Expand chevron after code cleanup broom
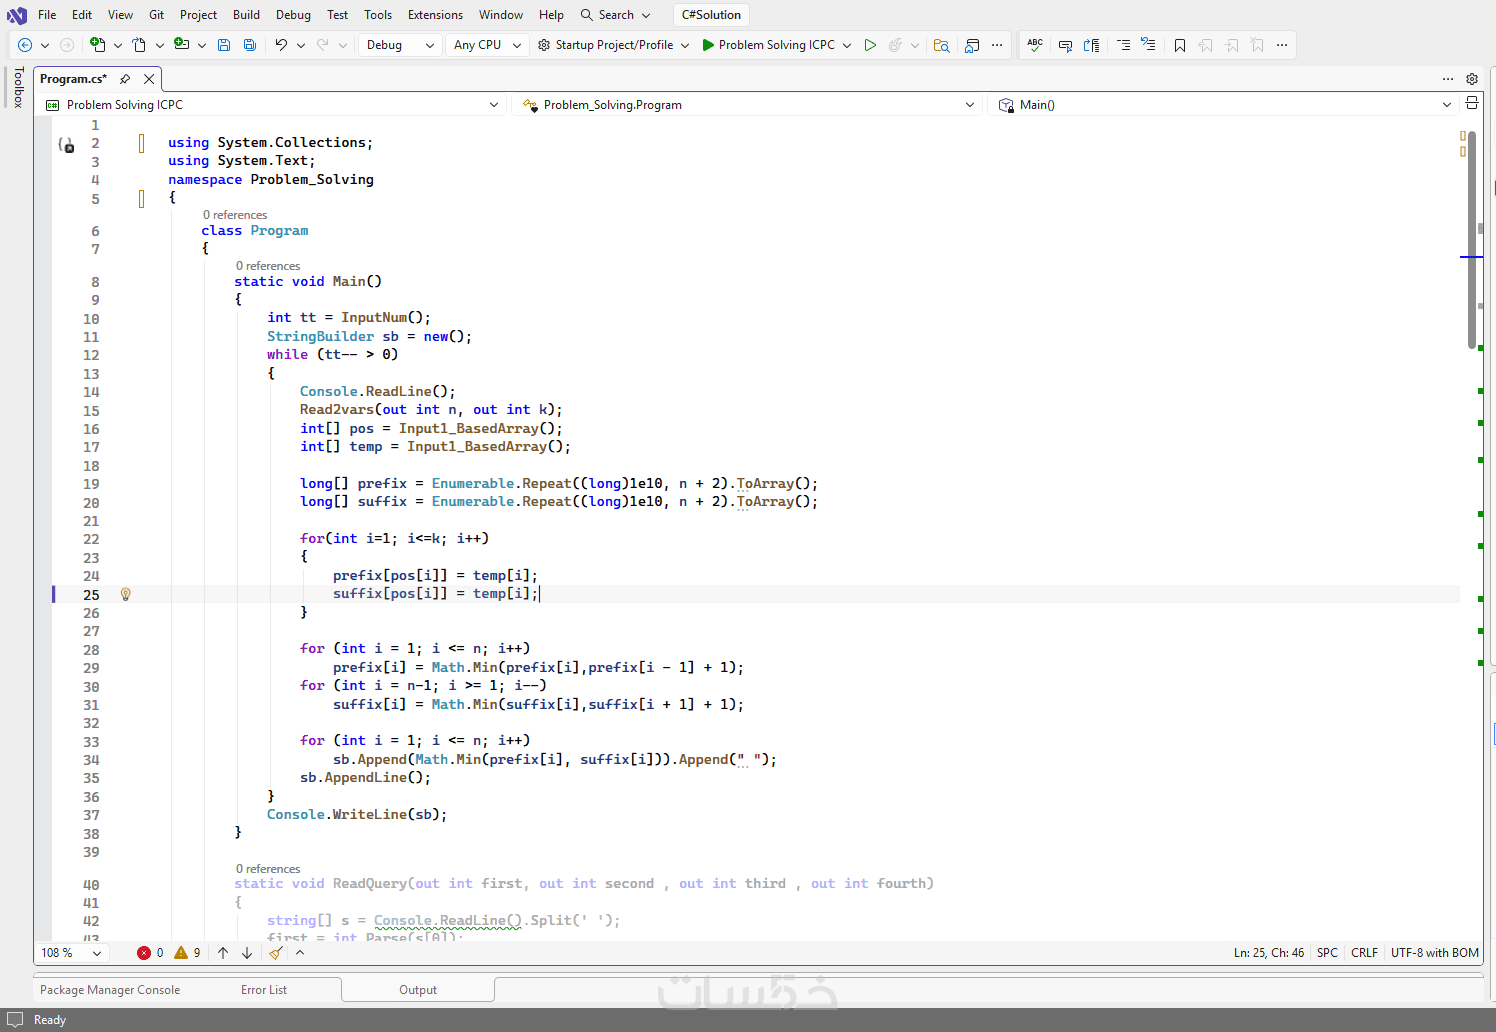The image size is (1496, 1032). 300,953
